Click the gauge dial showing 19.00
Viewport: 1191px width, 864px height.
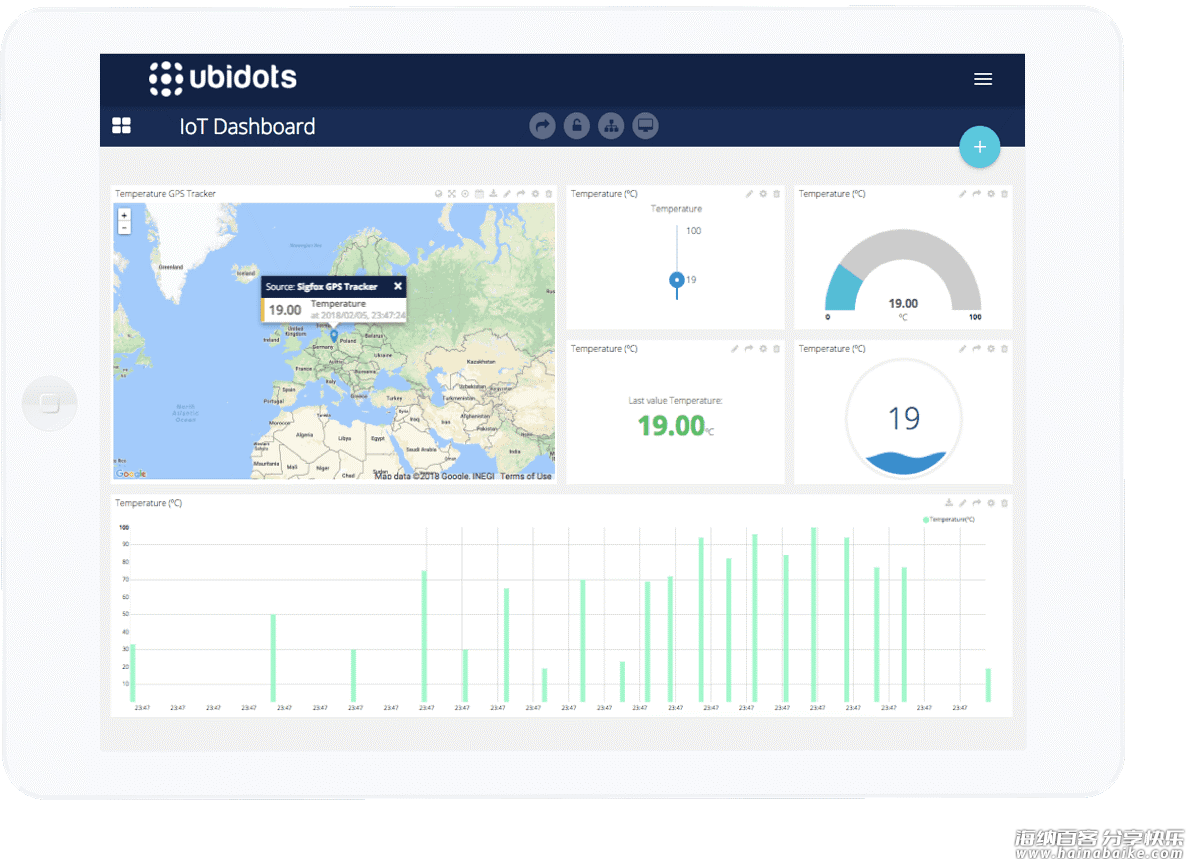pos(903,272)
